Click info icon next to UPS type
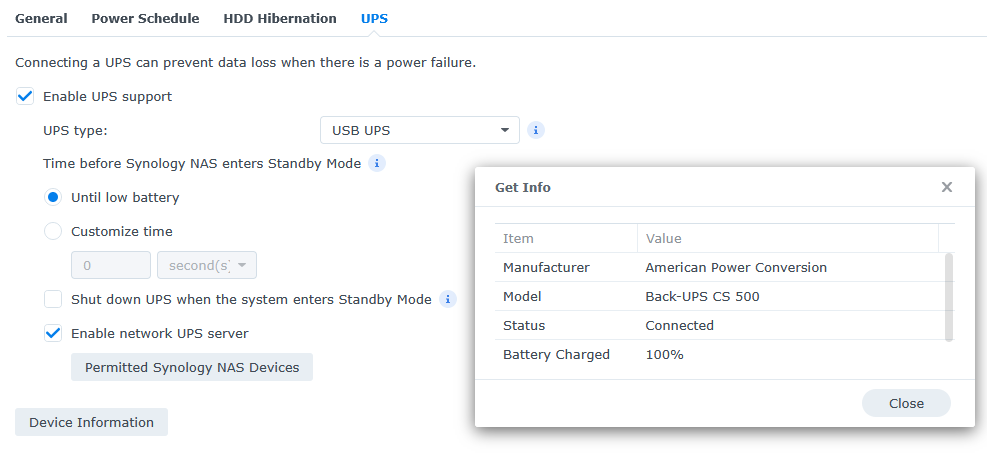Image resolution: width=987 pixels, height=467 pixels. [536, 130]
